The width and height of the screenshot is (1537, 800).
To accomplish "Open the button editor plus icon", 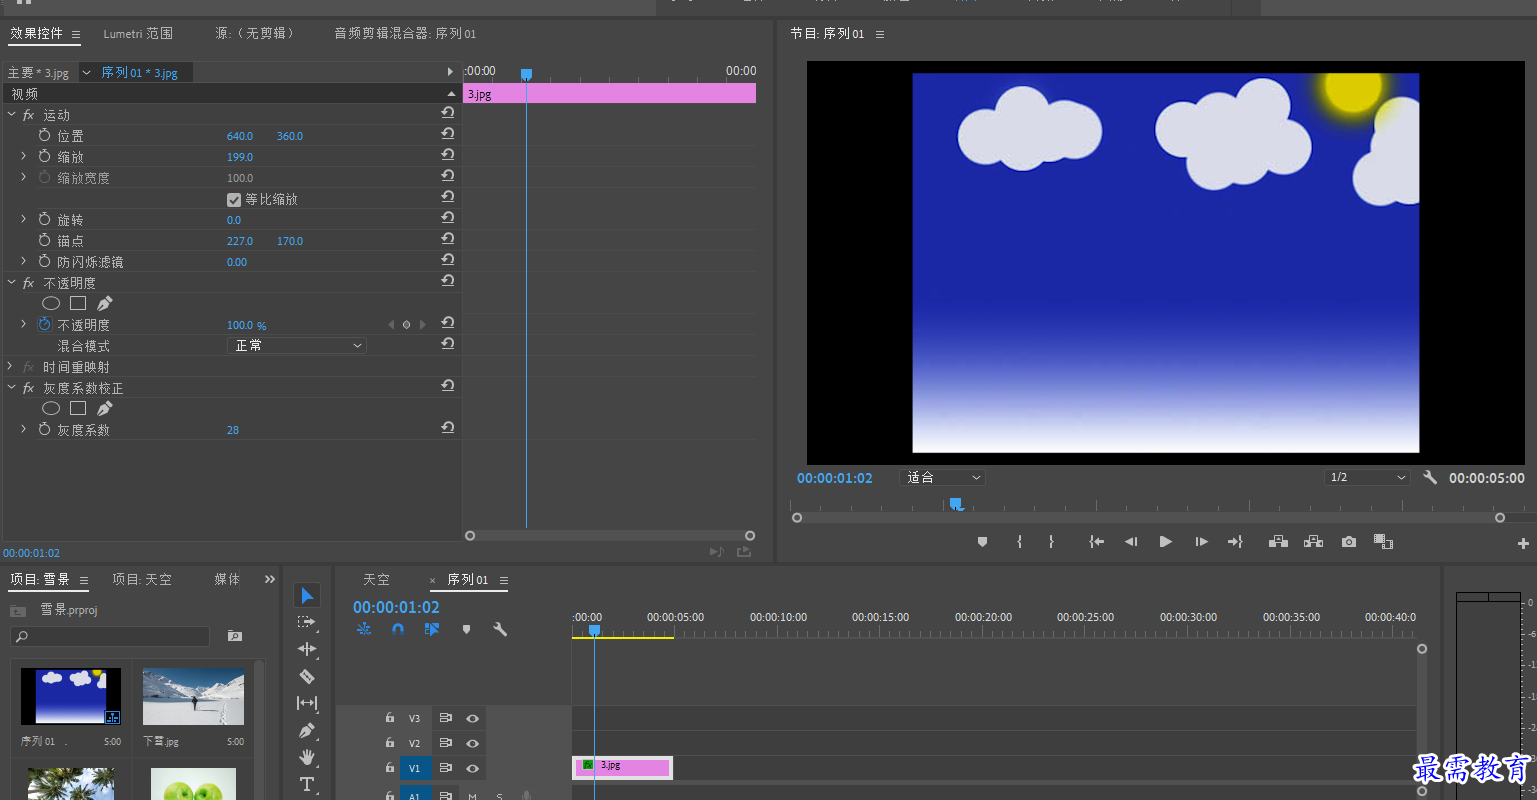I will click(x=1523, y=543).
